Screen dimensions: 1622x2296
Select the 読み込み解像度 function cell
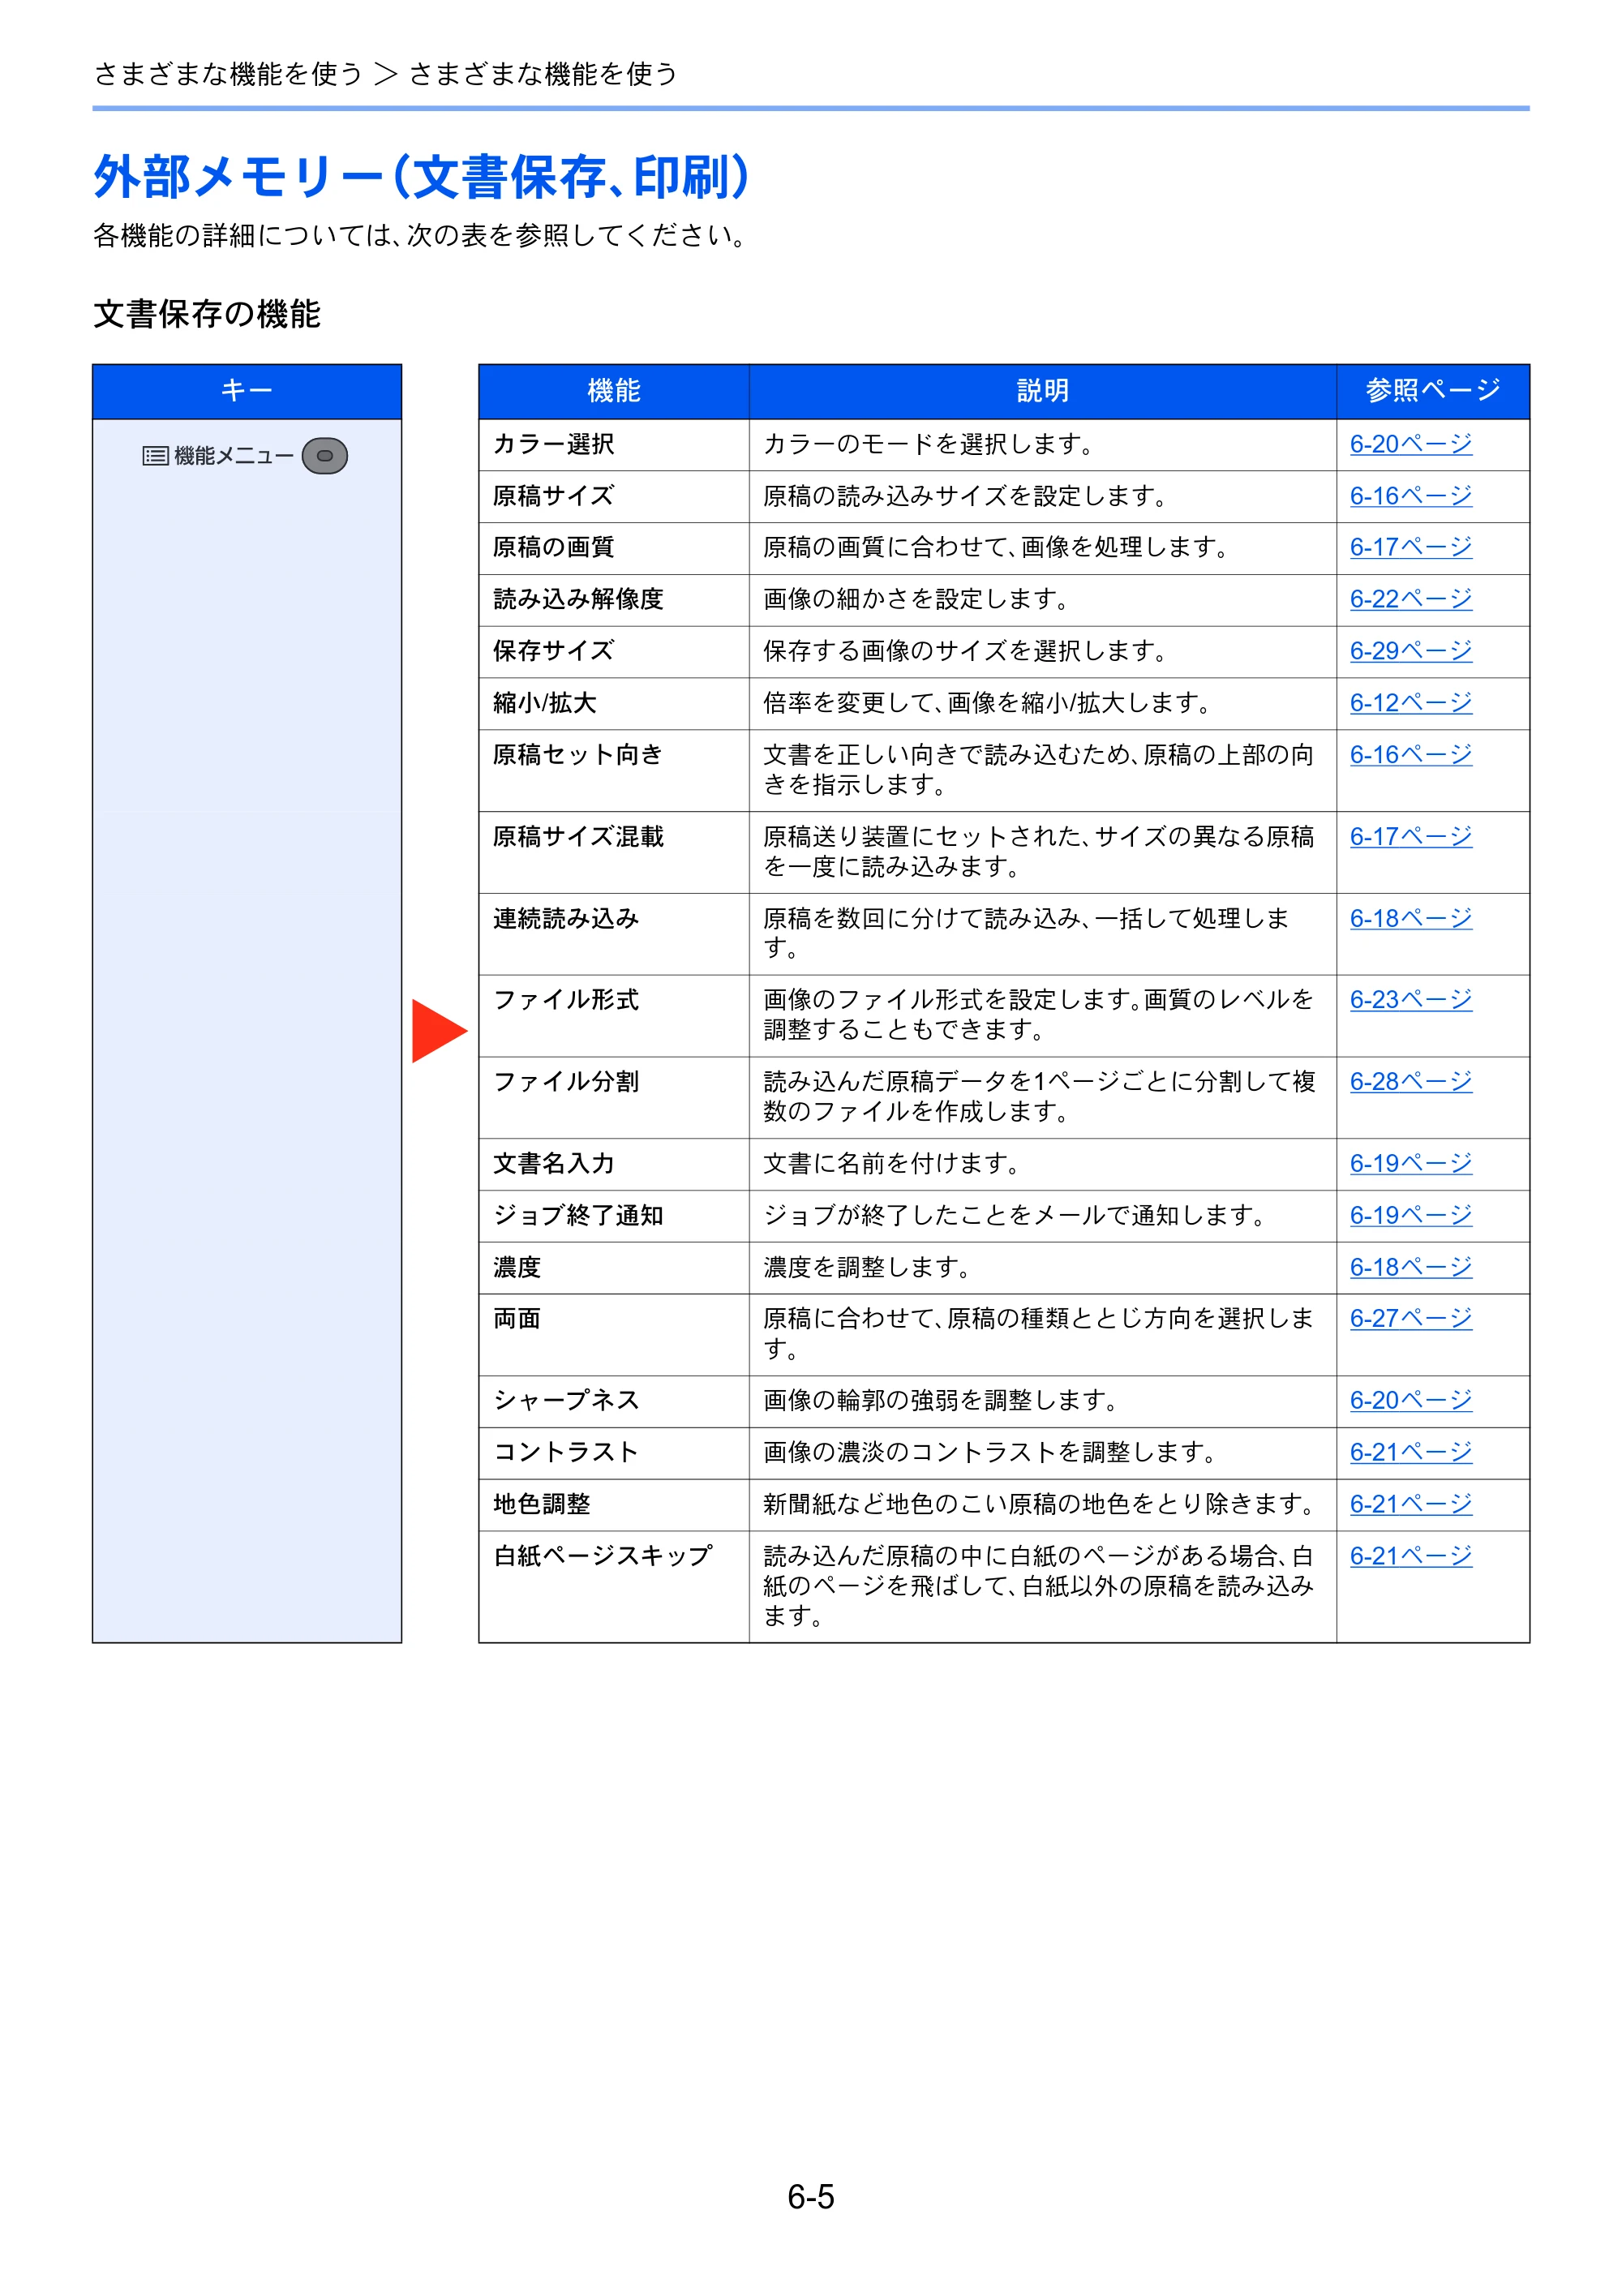614,600
